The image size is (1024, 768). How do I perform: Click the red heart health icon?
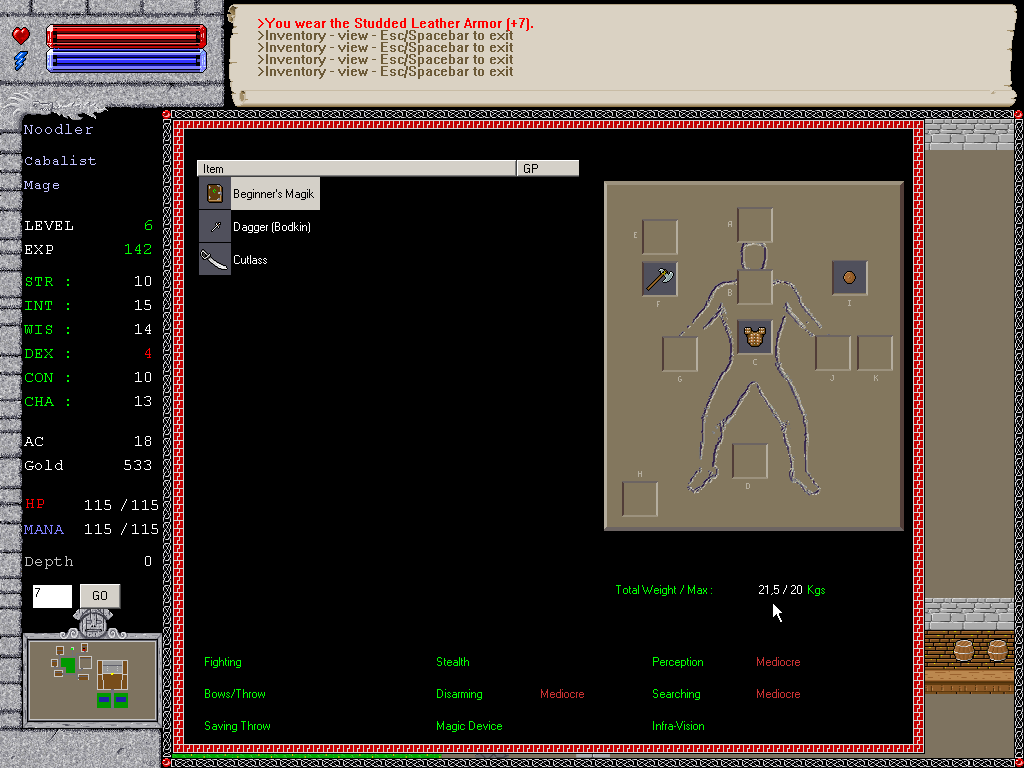tap(21, 36)
